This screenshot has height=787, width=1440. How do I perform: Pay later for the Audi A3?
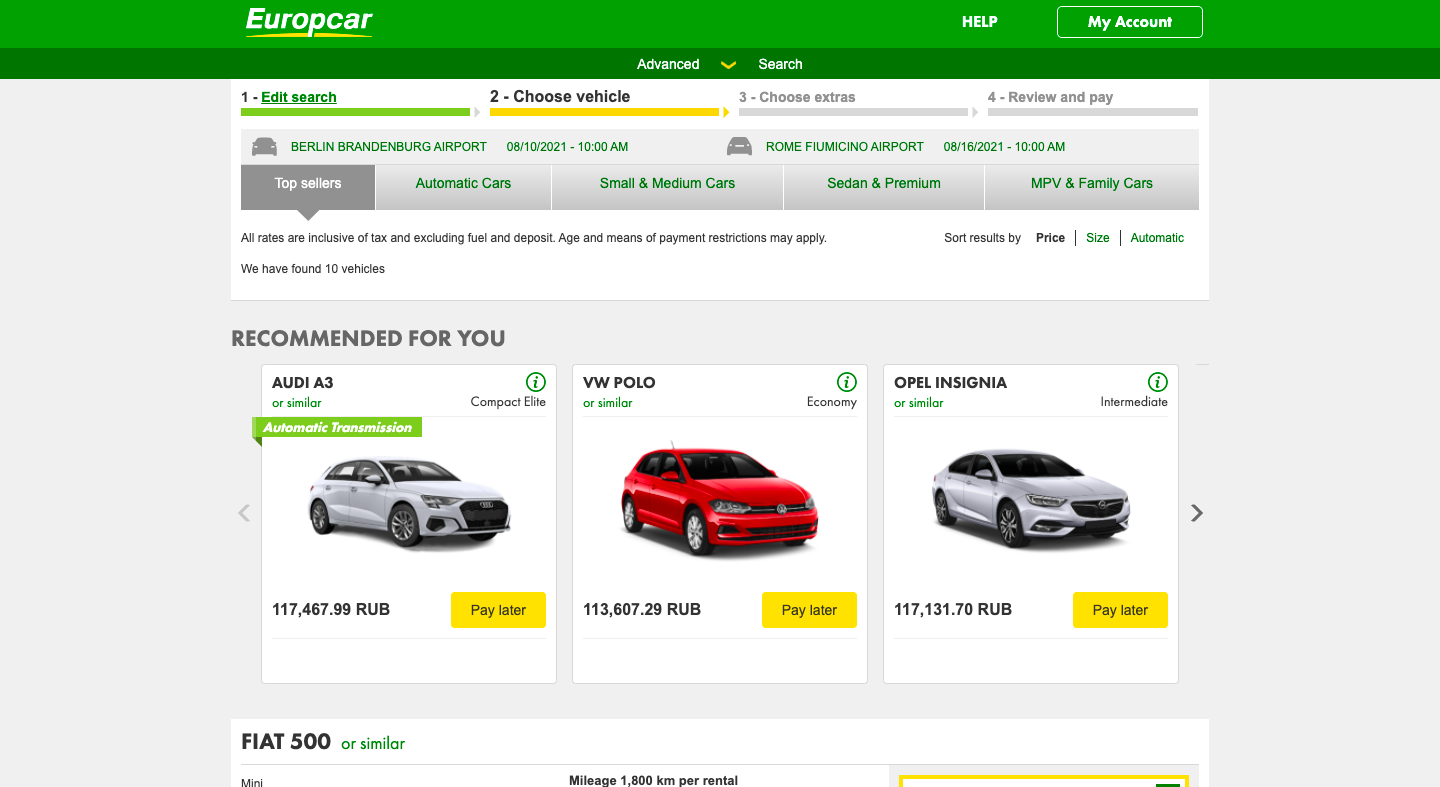click(498, 610)
